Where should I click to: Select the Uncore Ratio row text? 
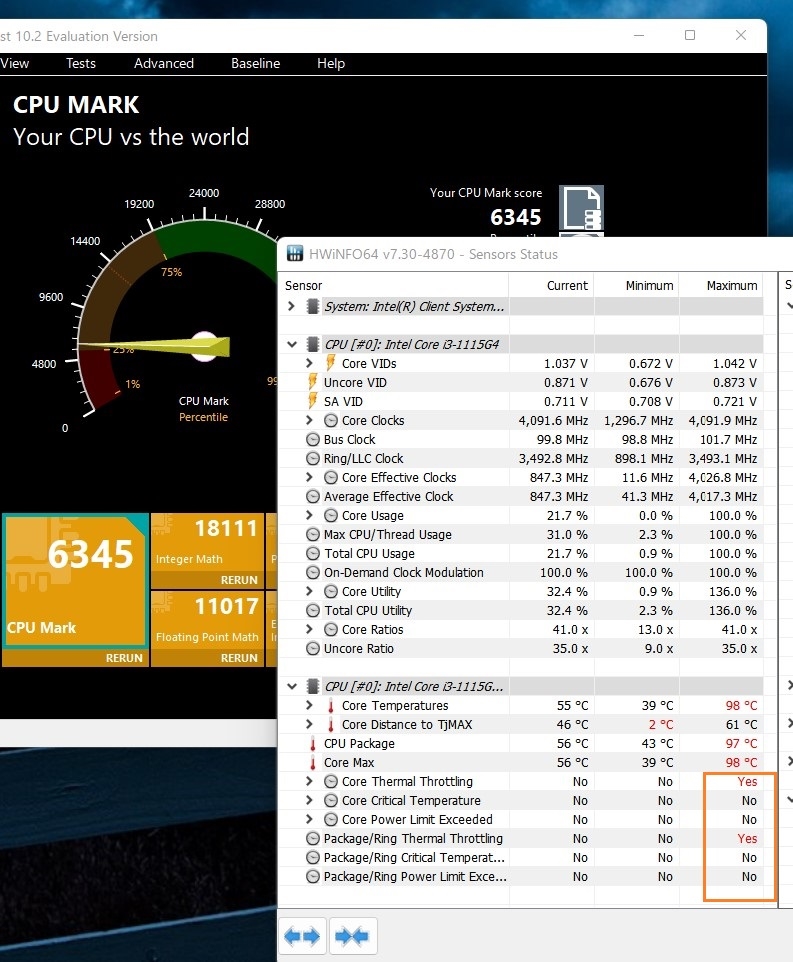(359, 648)
